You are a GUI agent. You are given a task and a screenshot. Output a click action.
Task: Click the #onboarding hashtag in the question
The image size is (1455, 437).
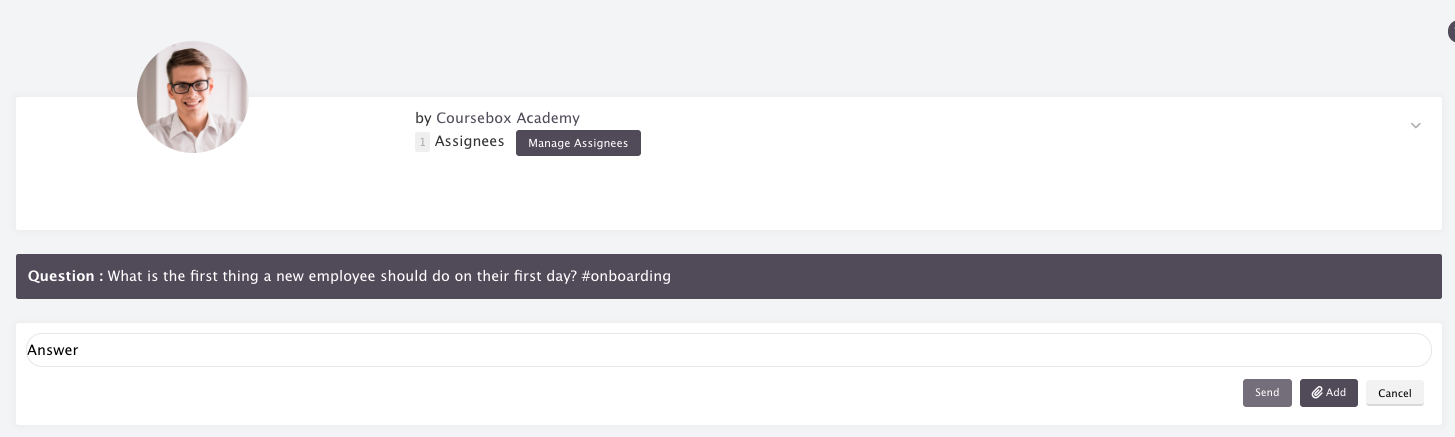pyautogui.click(x=626, y=276)
